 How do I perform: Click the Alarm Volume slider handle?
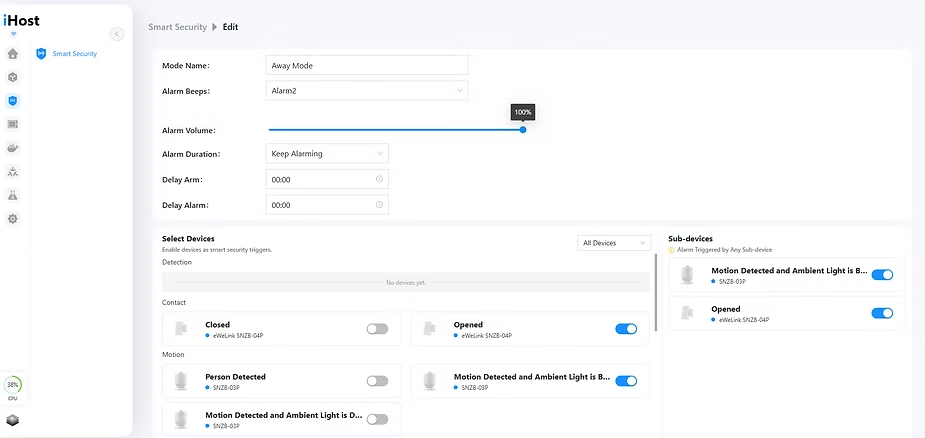(x=523, y=129)
